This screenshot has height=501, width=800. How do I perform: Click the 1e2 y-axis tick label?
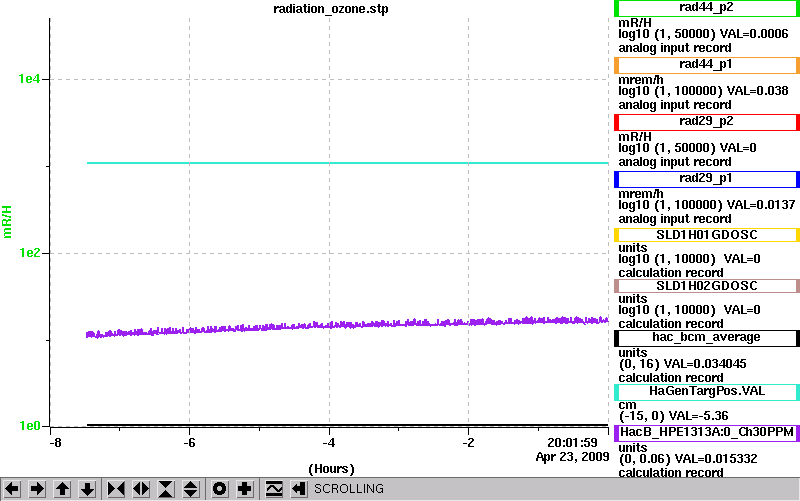pos(29,253)
